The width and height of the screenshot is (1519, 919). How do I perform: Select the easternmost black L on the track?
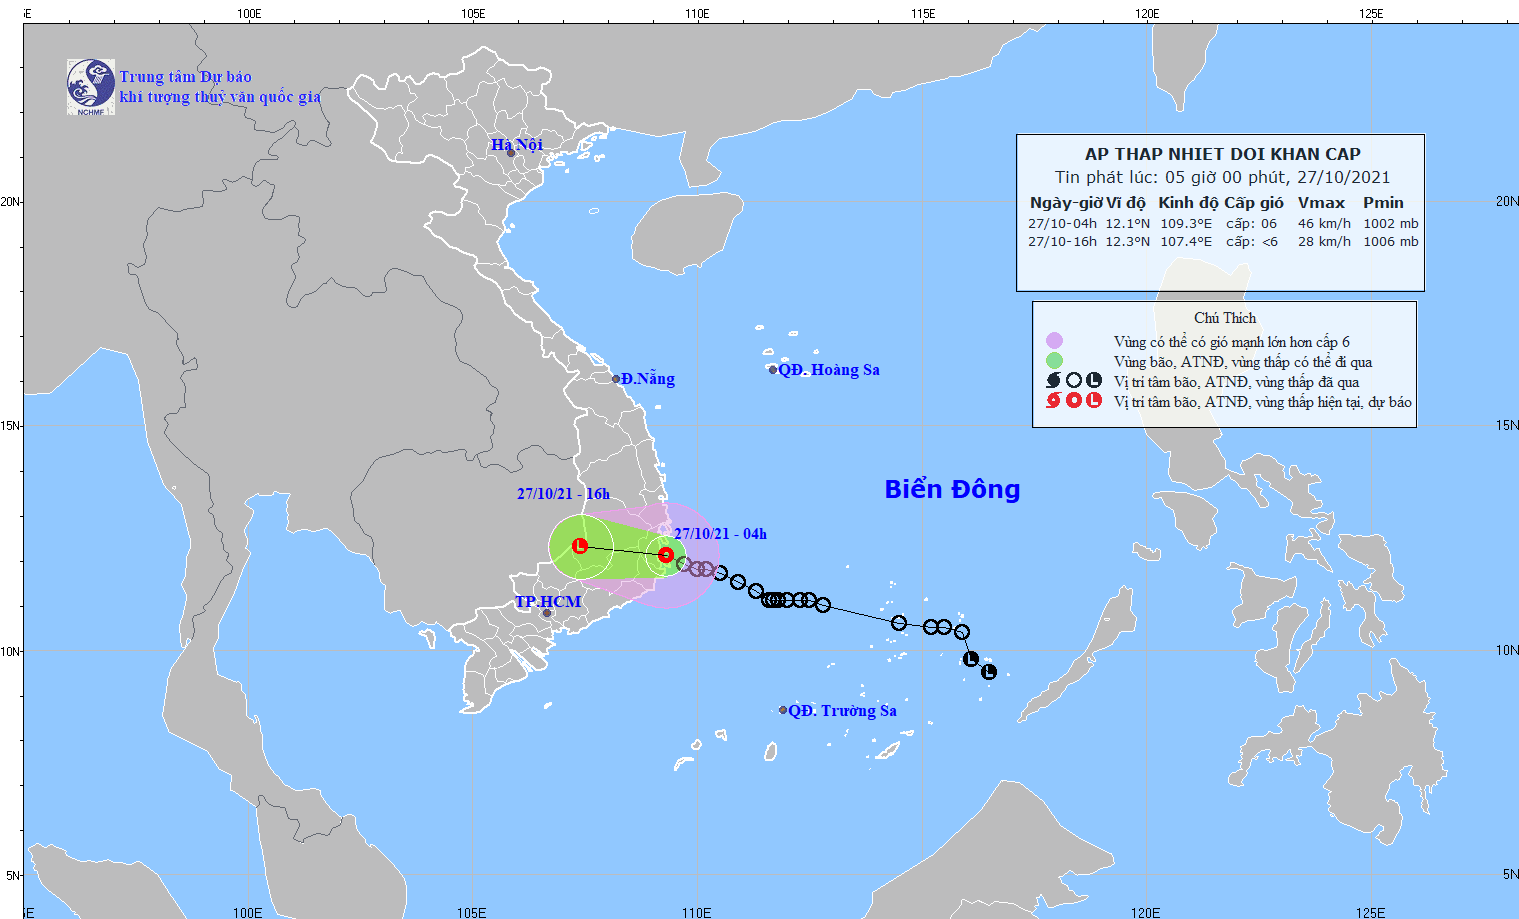(x=988, y=673)
